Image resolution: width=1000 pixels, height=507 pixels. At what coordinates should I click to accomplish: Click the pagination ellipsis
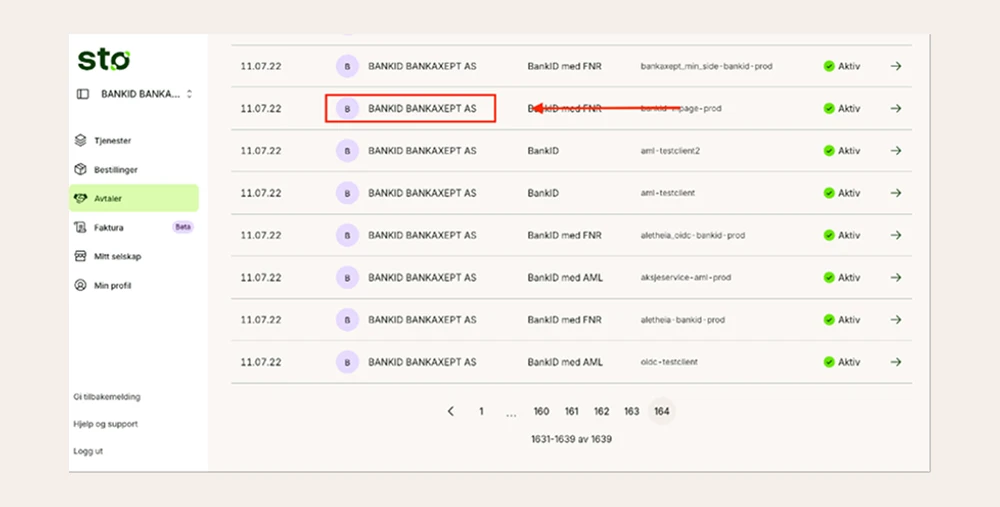coord(511,413)
